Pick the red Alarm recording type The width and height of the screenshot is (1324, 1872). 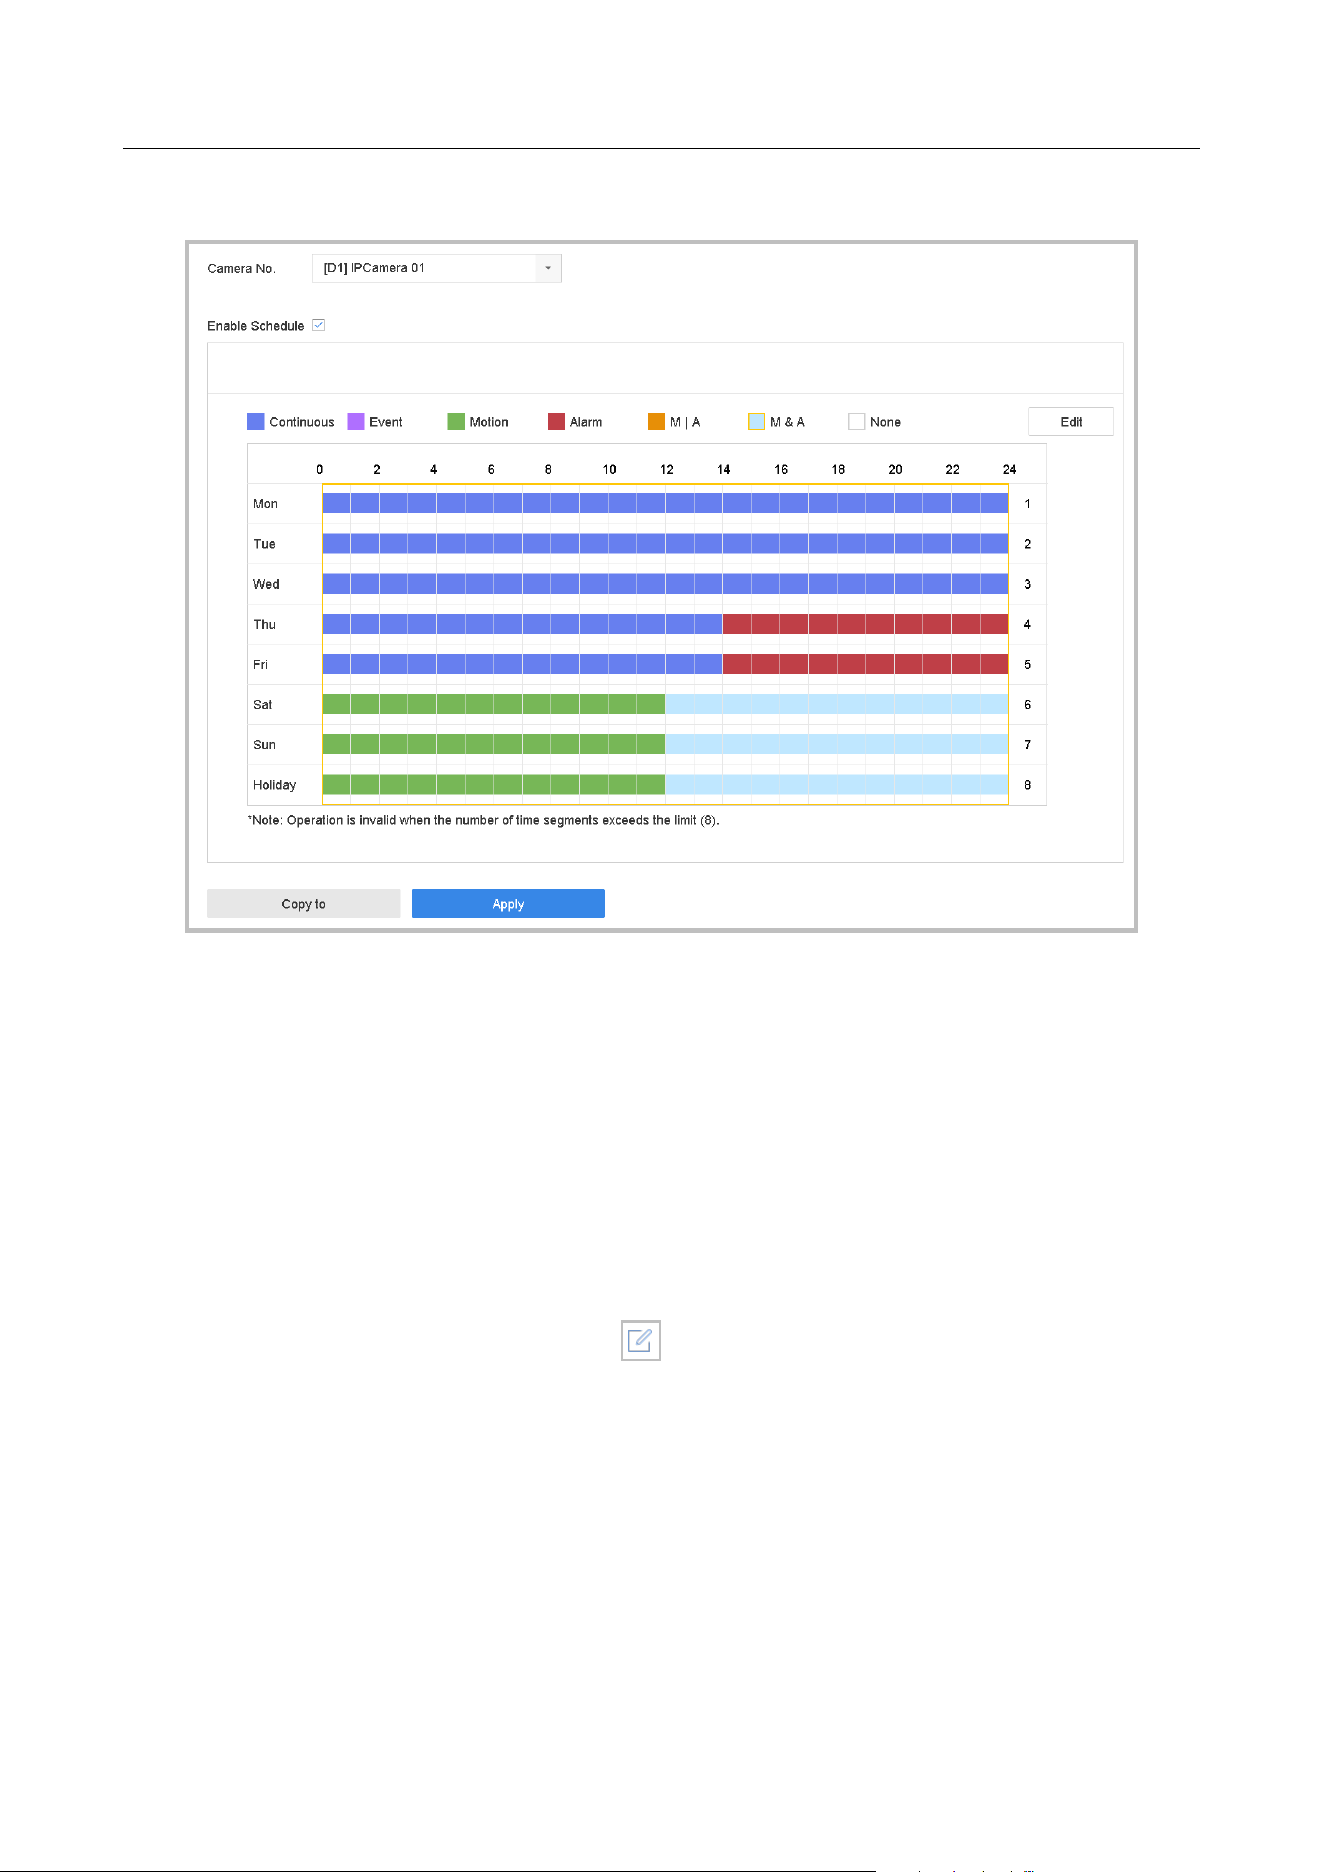[x=556, y=422]
